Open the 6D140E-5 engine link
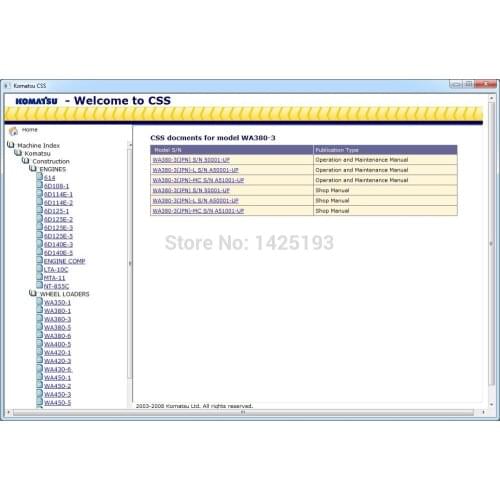This screenshot has width=500, height=500. point(58,253)
